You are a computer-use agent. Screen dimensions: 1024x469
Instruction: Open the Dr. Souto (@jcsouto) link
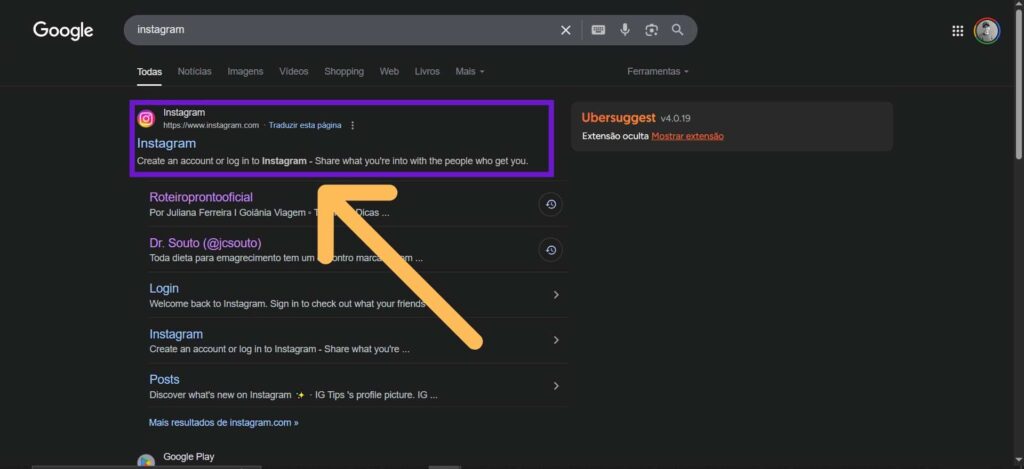point(205,243)
